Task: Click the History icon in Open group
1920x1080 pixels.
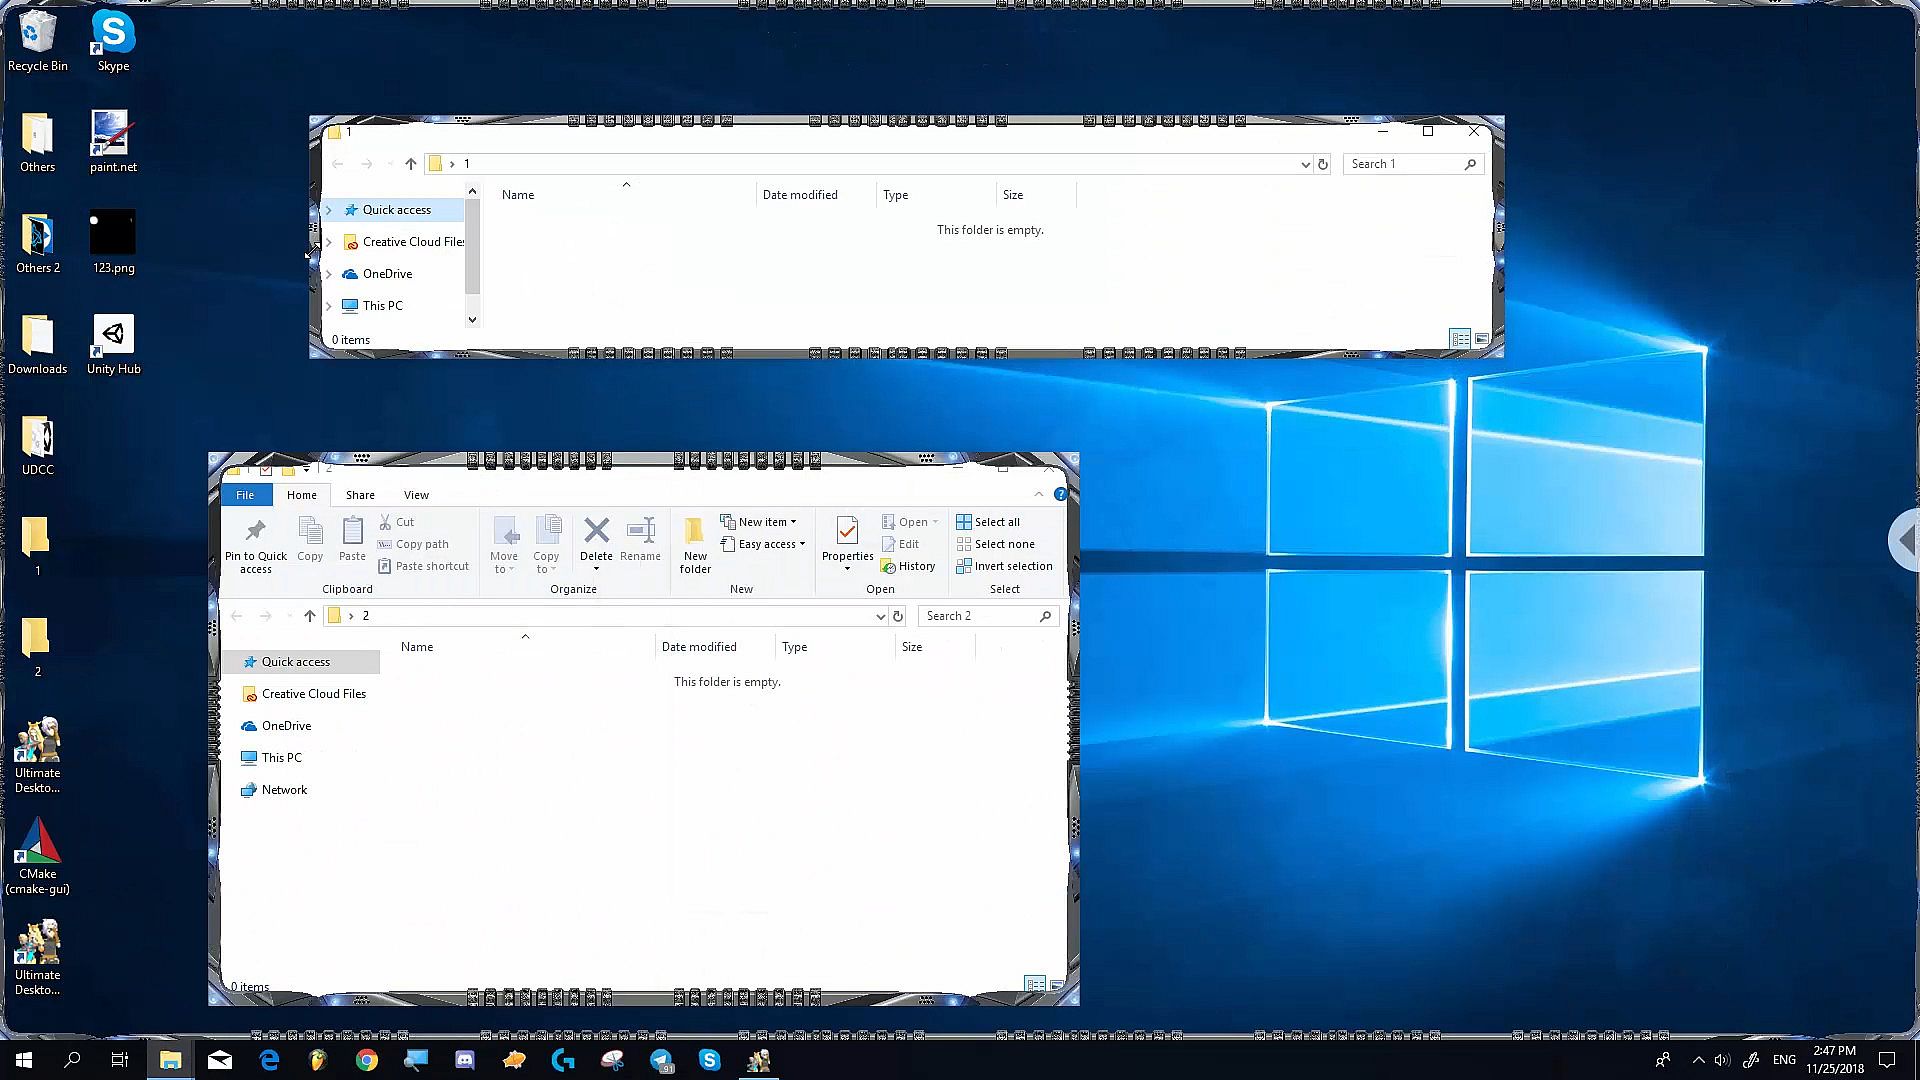Action: click(x=908, y=566)
